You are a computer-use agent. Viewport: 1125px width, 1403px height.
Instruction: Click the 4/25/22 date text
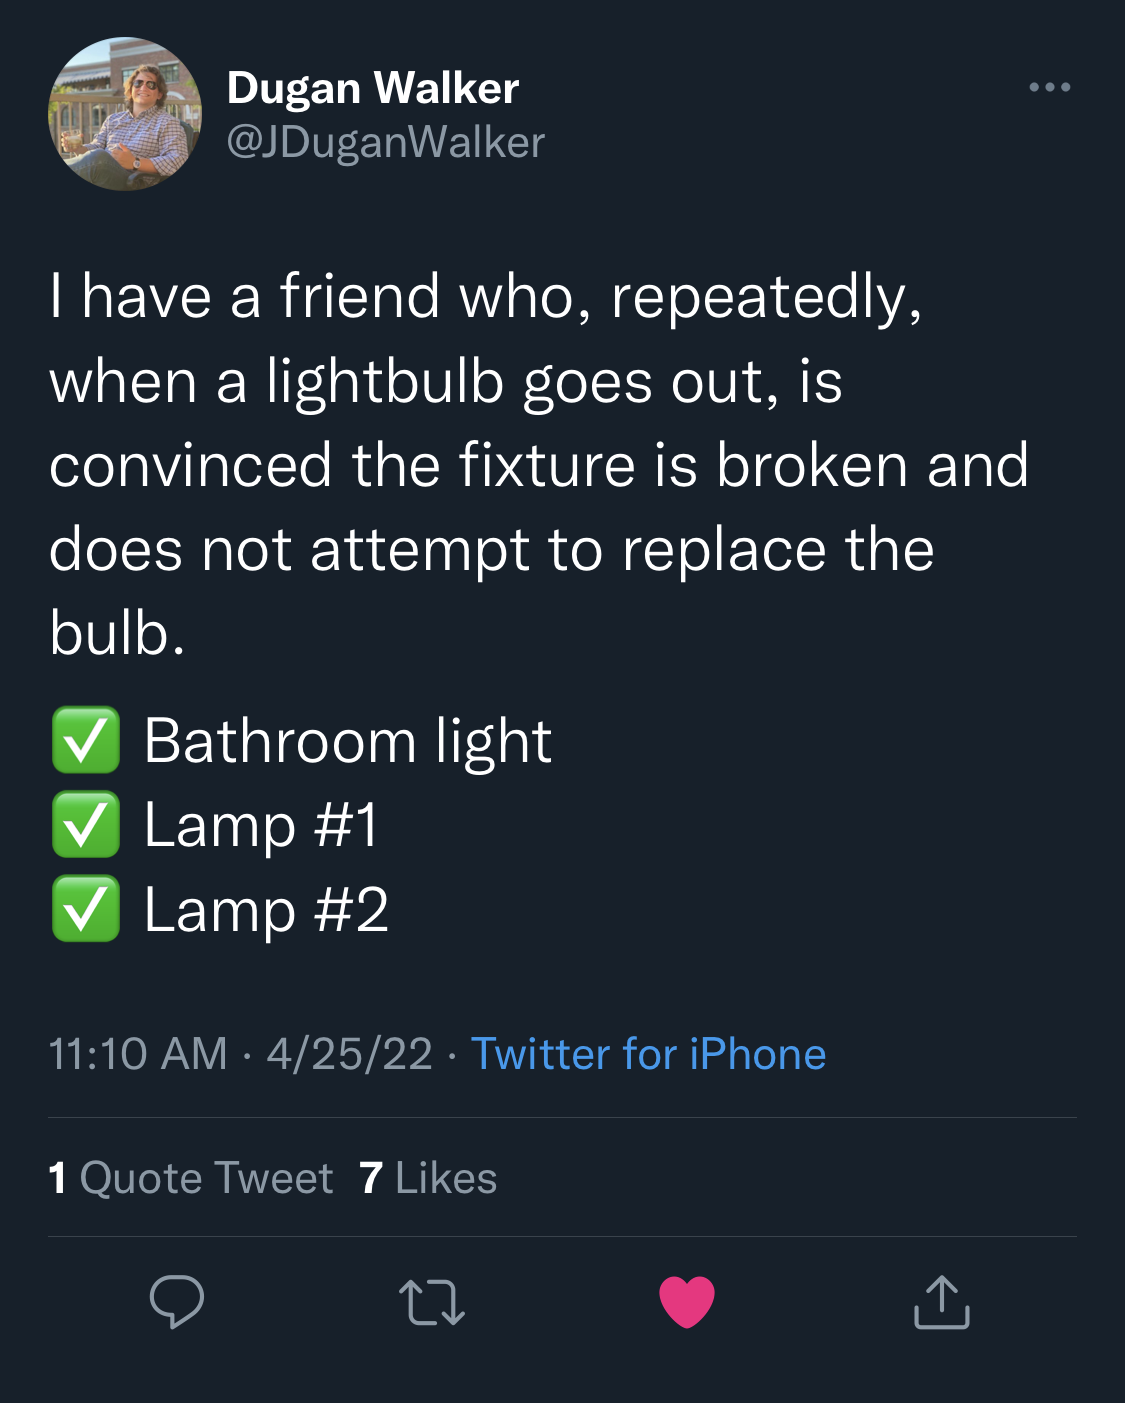coord(349,1054)
